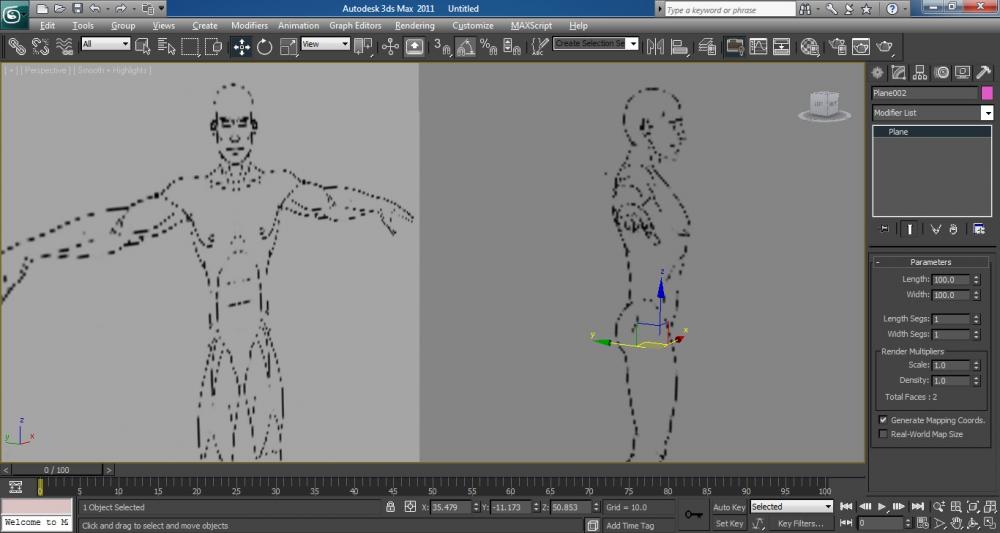Toggle the Auto Key button
Image resolution: width=1000 pixels, height=533 pixels.
[x=729, y=507]
